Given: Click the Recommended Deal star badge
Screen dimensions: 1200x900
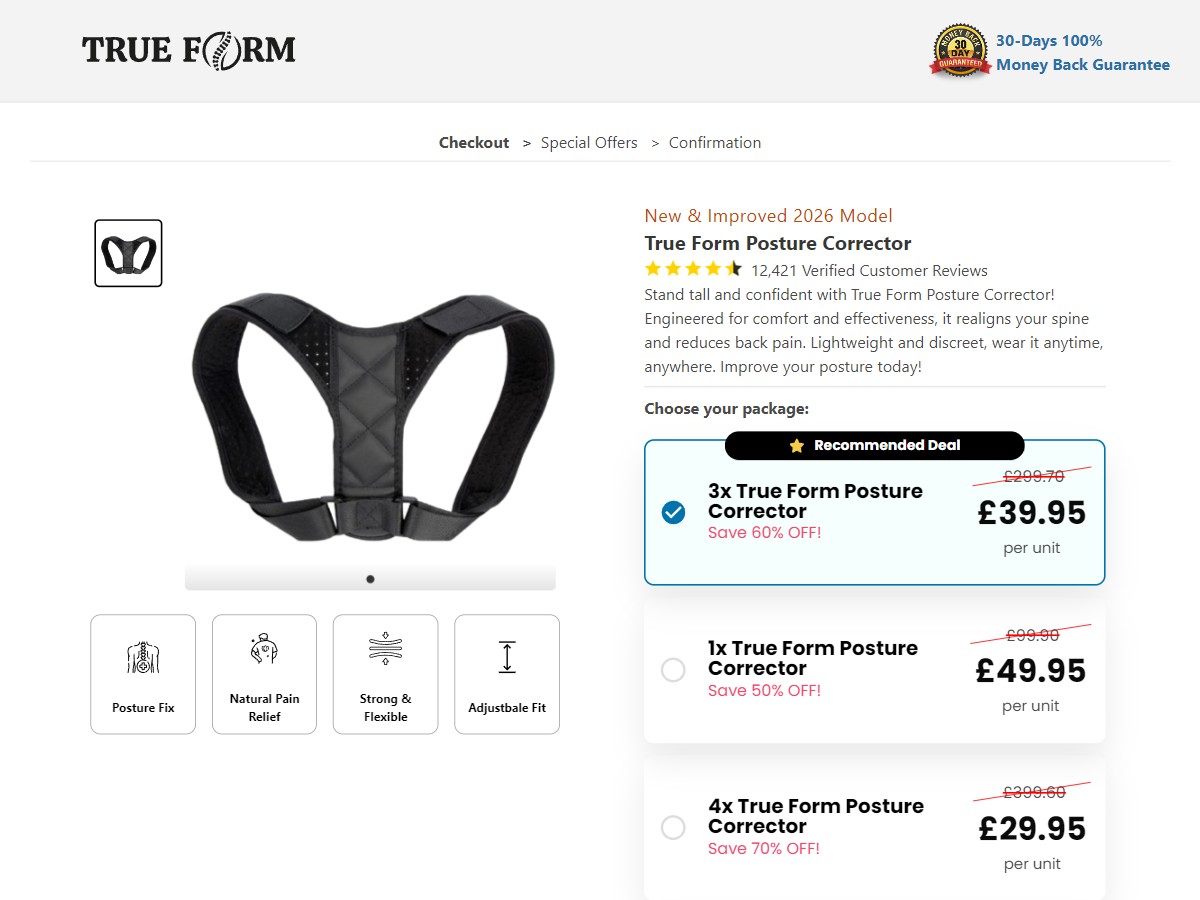Looking at the screenshot, I should click(875, 446).
